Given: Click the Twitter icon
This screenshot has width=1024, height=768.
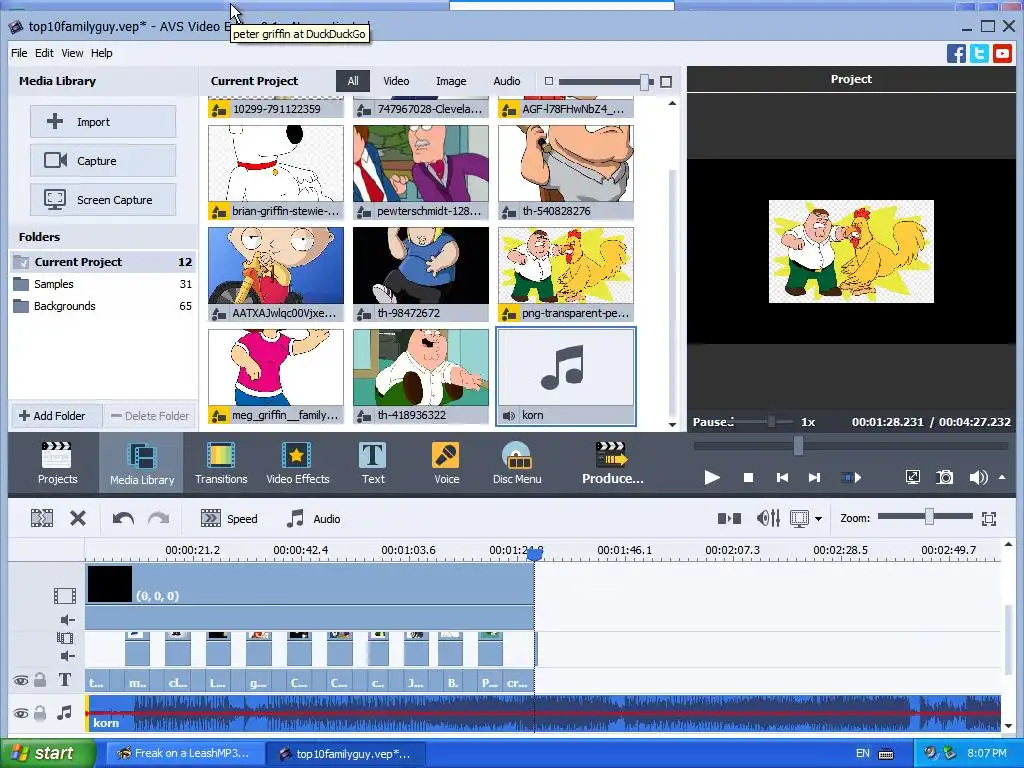Looking at the screenshot, I should click(x=979, y=54).
